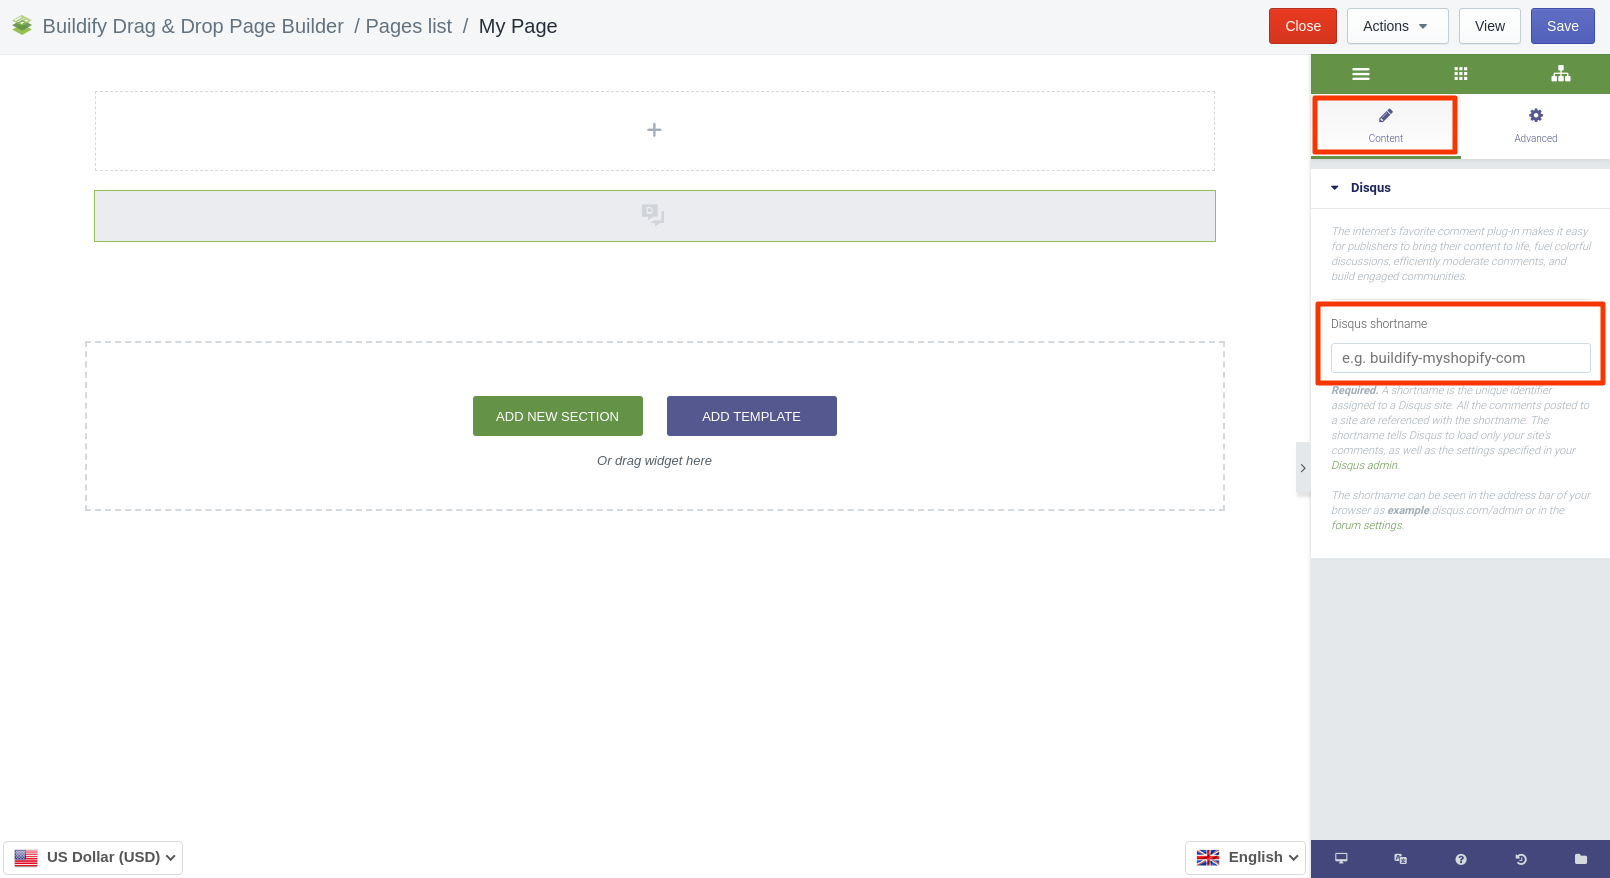The width and height of the screenshot is (1610, 878).
Task: Click ADD TEMPLATE button
Action: point(752,416)
